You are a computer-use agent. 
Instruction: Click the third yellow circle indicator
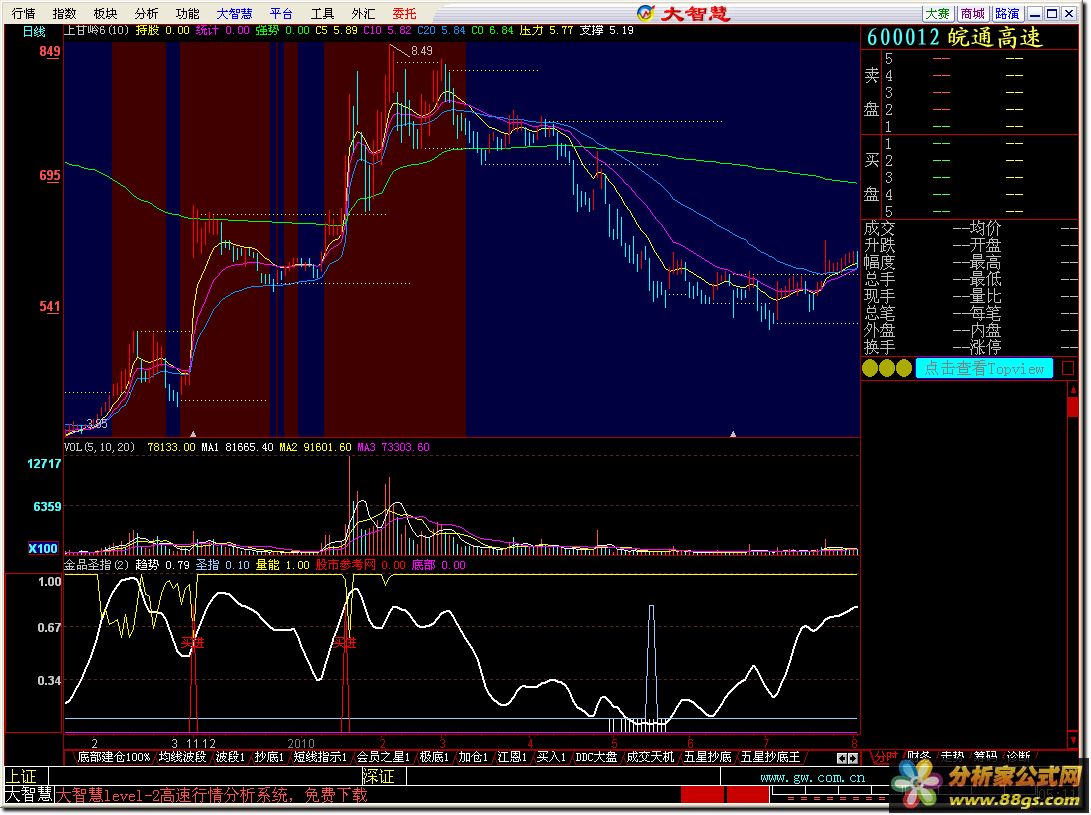click(x=903, y=368)
